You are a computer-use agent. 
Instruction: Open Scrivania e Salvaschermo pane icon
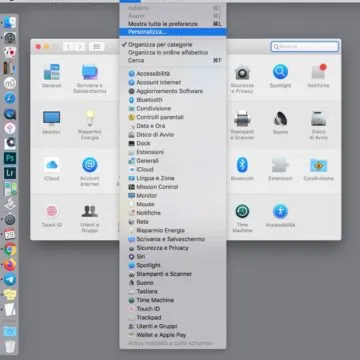point(90,72)
